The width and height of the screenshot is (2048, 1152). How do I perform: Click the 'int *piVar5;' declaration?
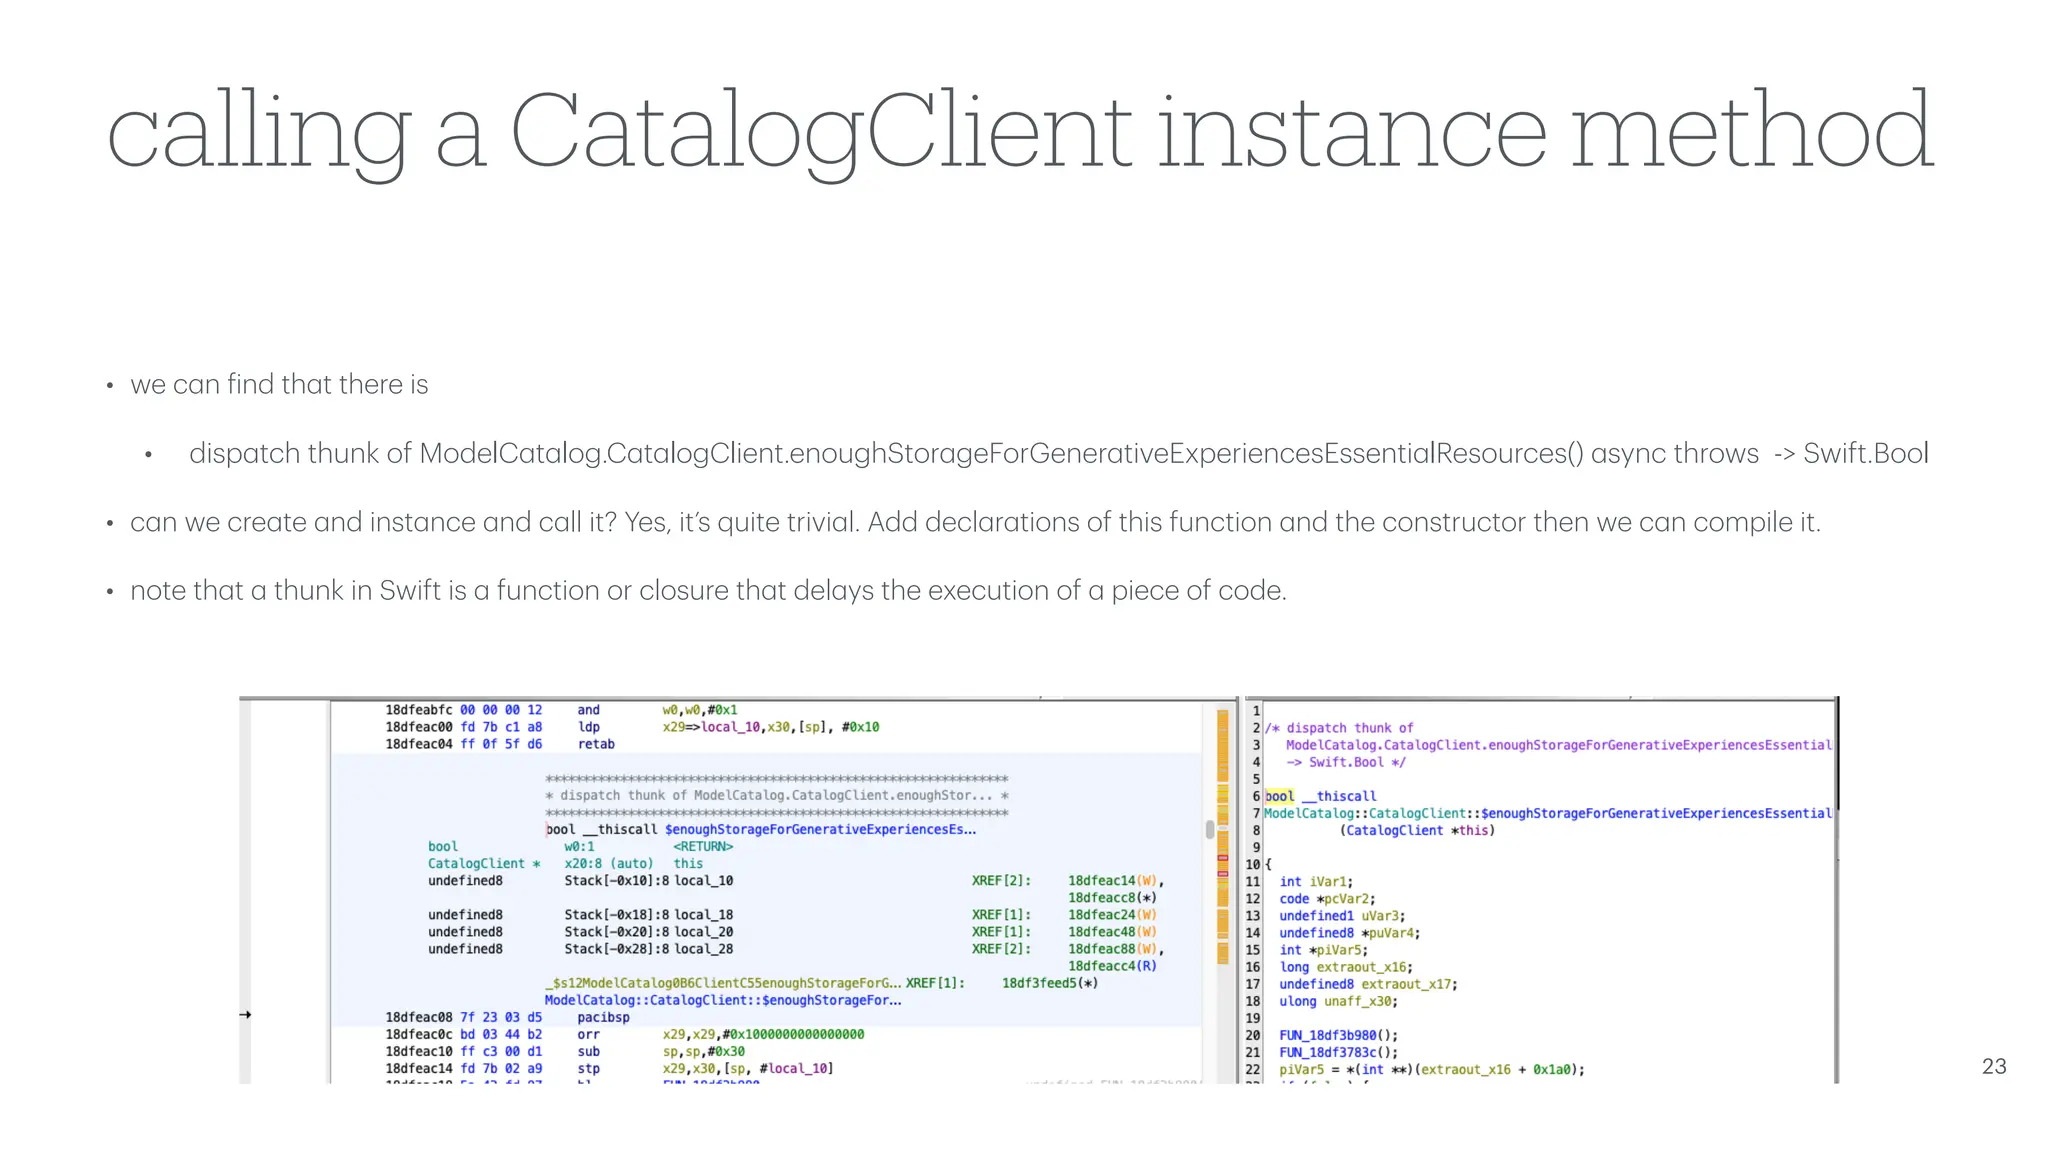tap(1324, 950)
